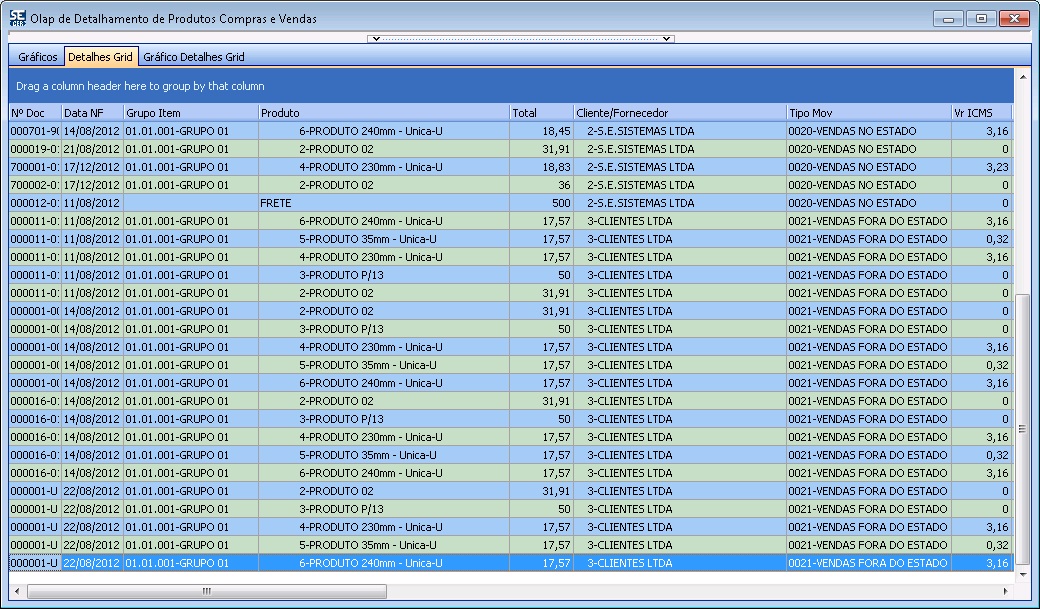Select the FRETE row

tap(383, 203)
